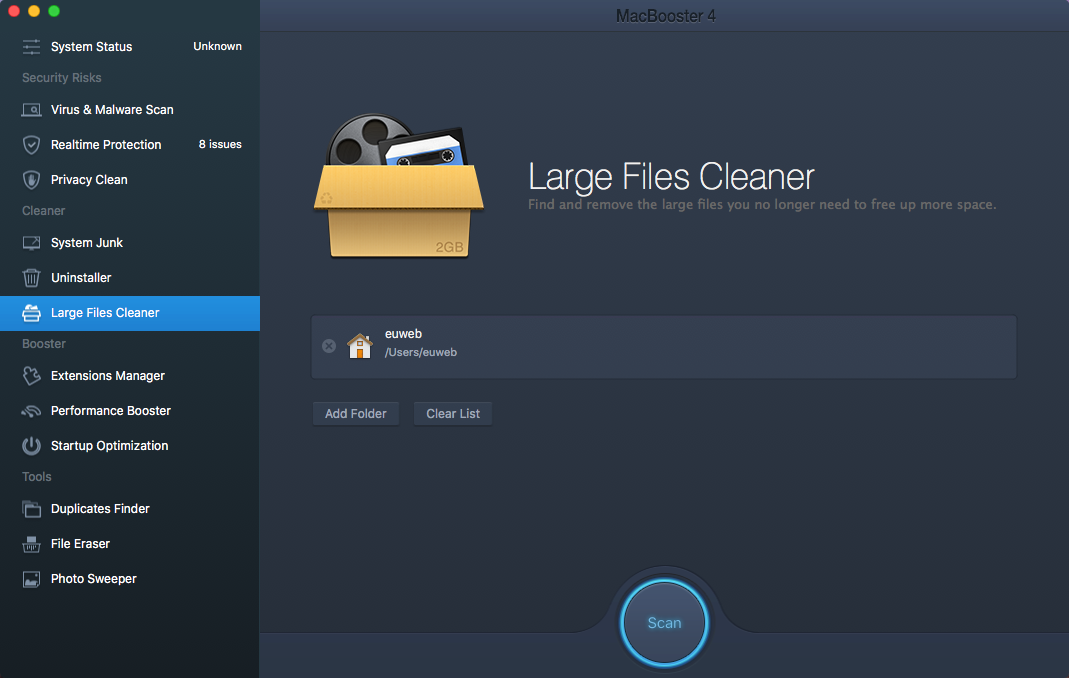This screenshot has width=1069, height=678.
Task: Click the Uninstaller trash can icon
Action: click(x=31, y=278)
